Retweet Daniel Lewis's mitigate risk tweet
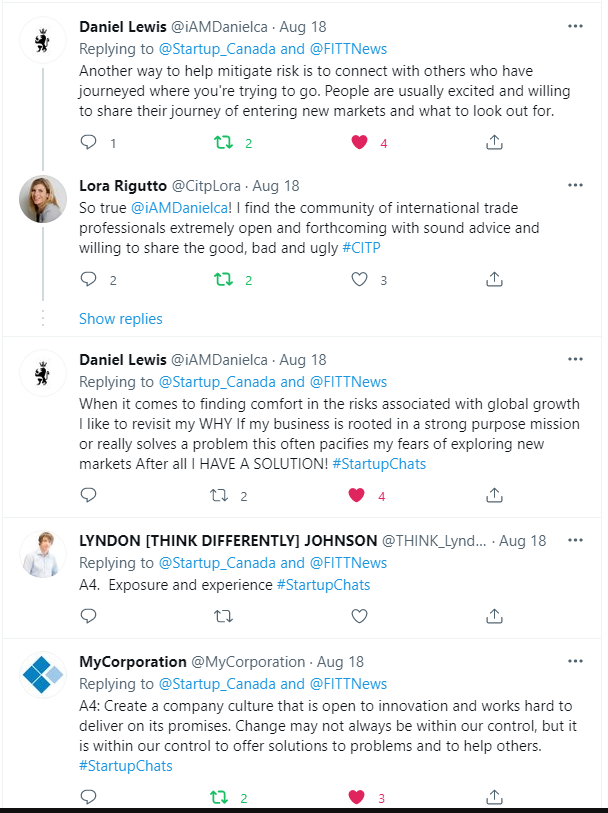608x813 pixels. click(224, 143)
